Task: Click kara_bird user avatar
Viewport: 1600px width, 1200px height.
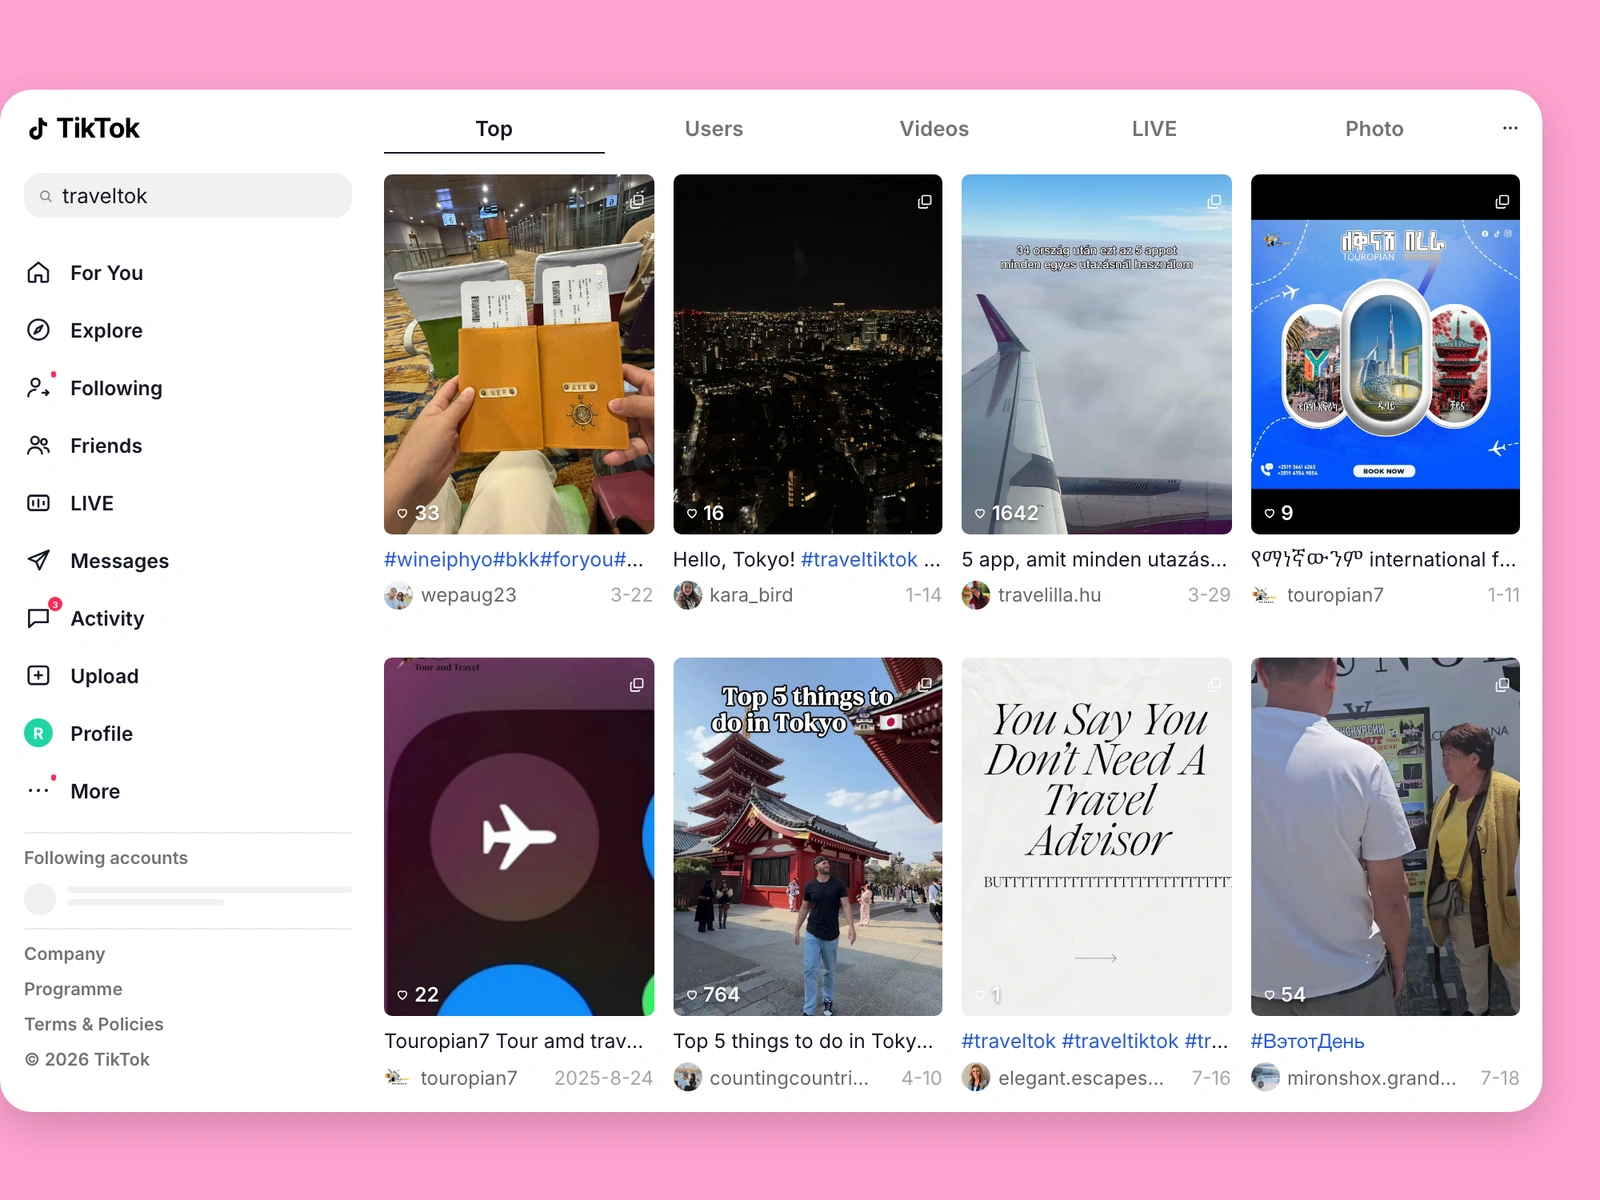Action: 687,595
